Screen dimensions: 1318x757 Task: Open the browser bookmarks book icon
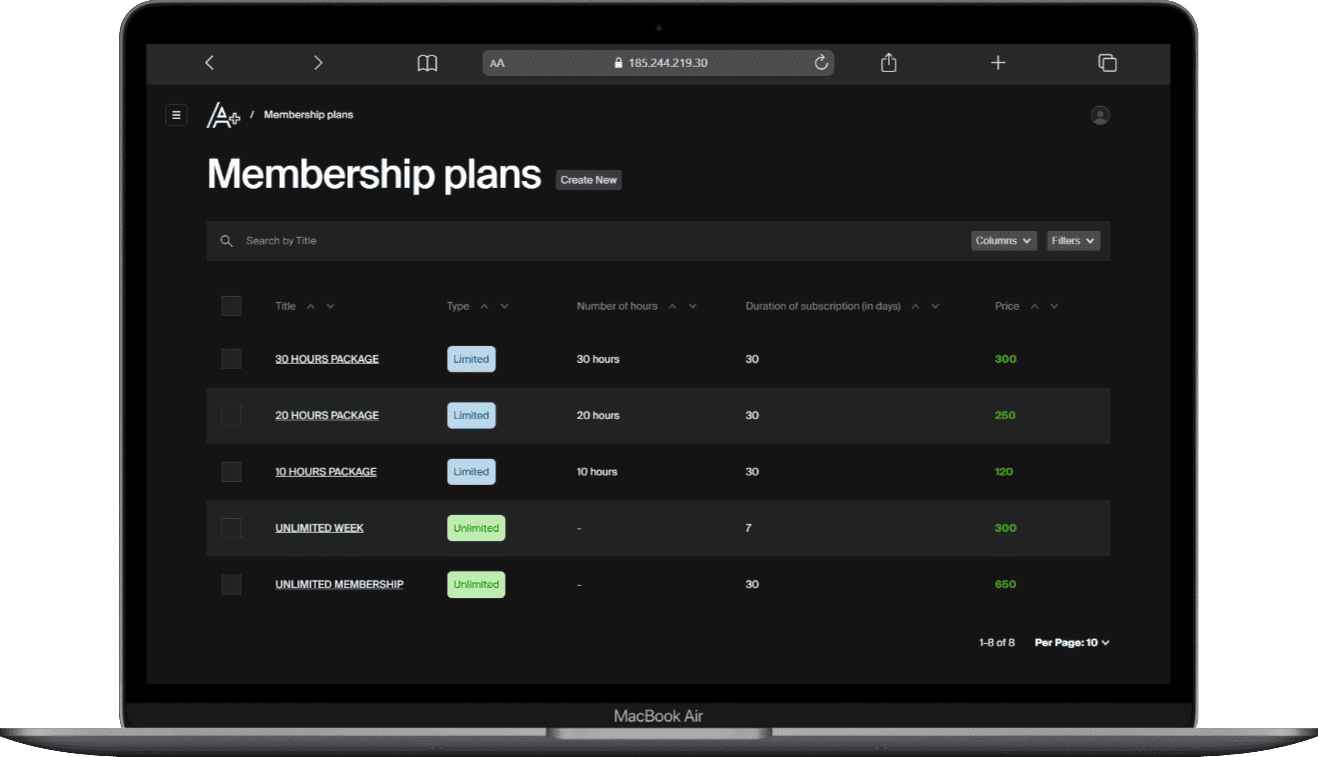[x=427, y=63]
